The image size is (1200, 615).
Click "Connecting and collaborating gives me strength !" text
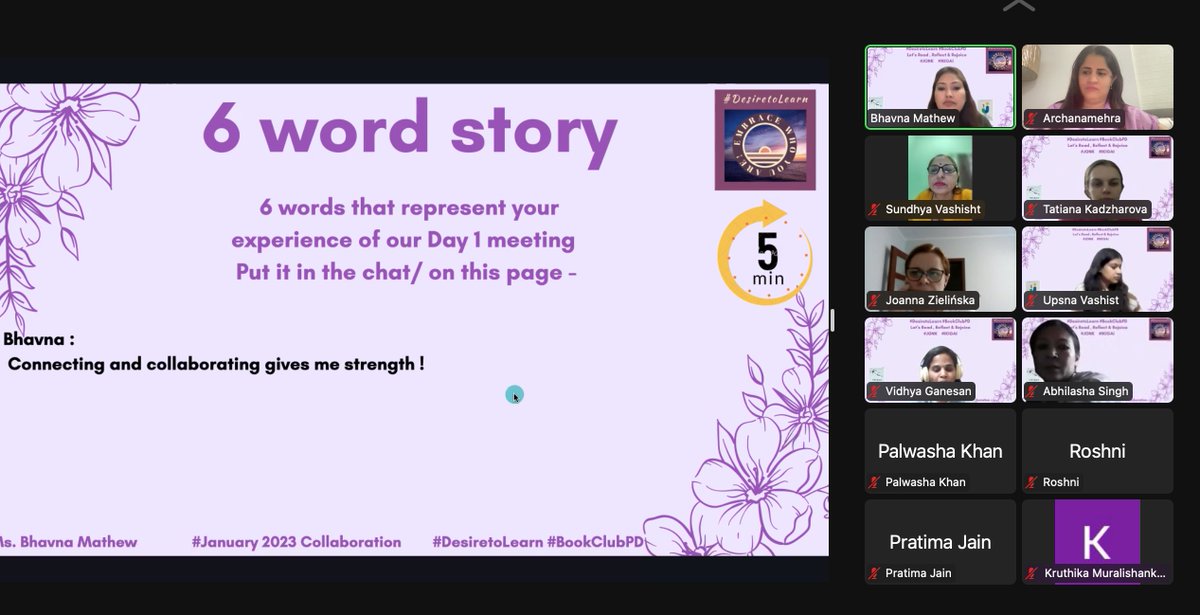point(216,364)
